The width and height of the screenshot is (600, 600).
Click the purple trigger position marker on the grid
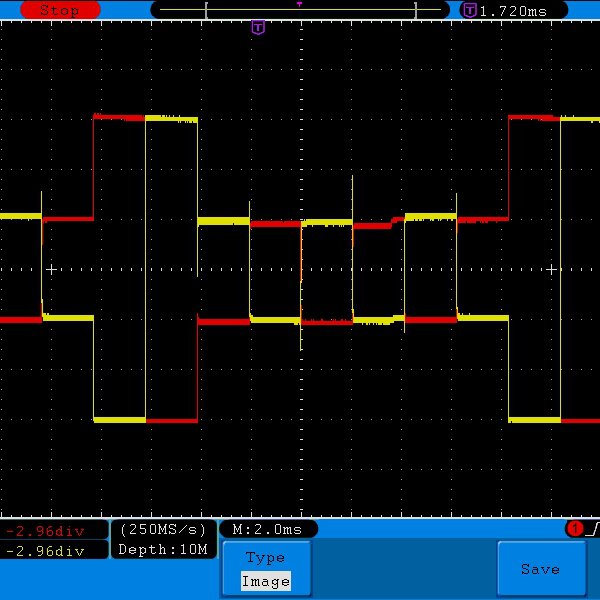[x=258, y=28]
